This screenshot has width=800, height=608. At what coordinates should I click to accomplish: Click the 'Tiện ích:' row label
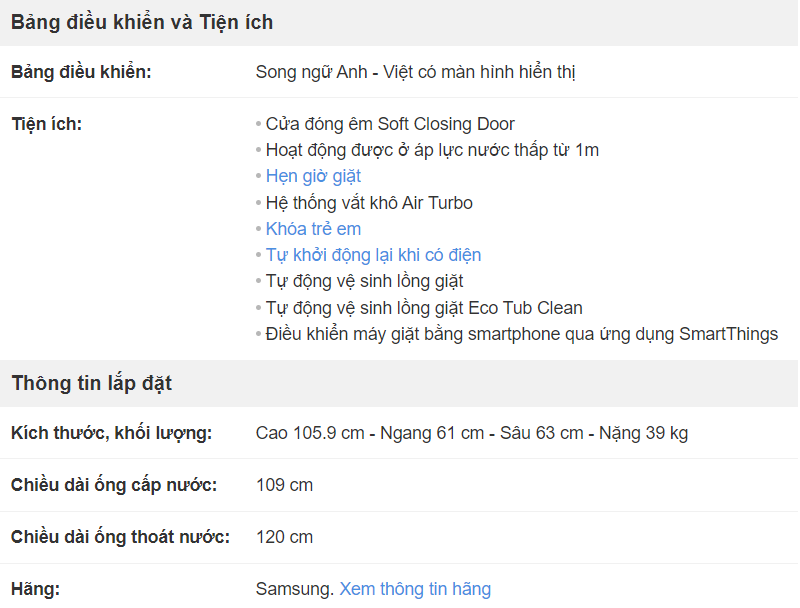(x=46, y=124)
